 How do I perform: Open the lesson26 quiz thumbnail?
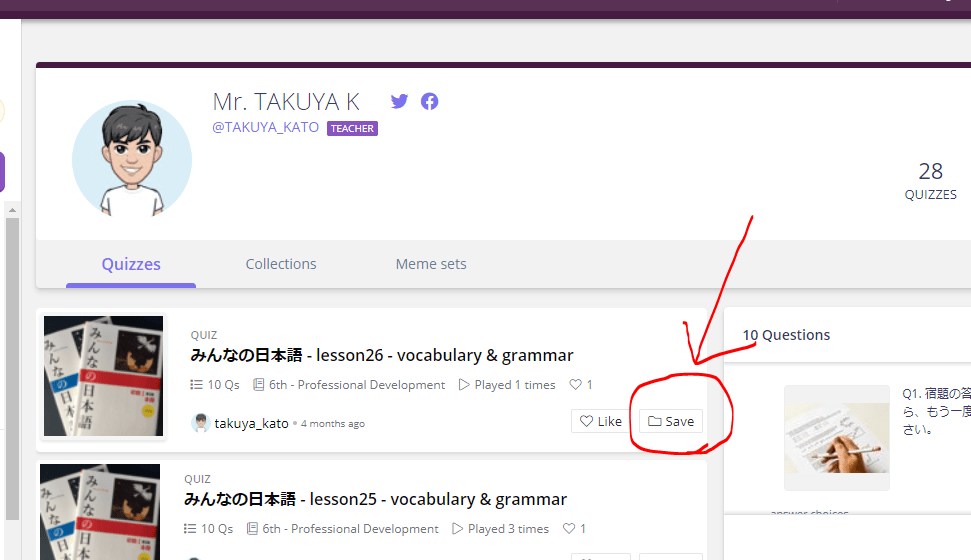coord(103,376)
